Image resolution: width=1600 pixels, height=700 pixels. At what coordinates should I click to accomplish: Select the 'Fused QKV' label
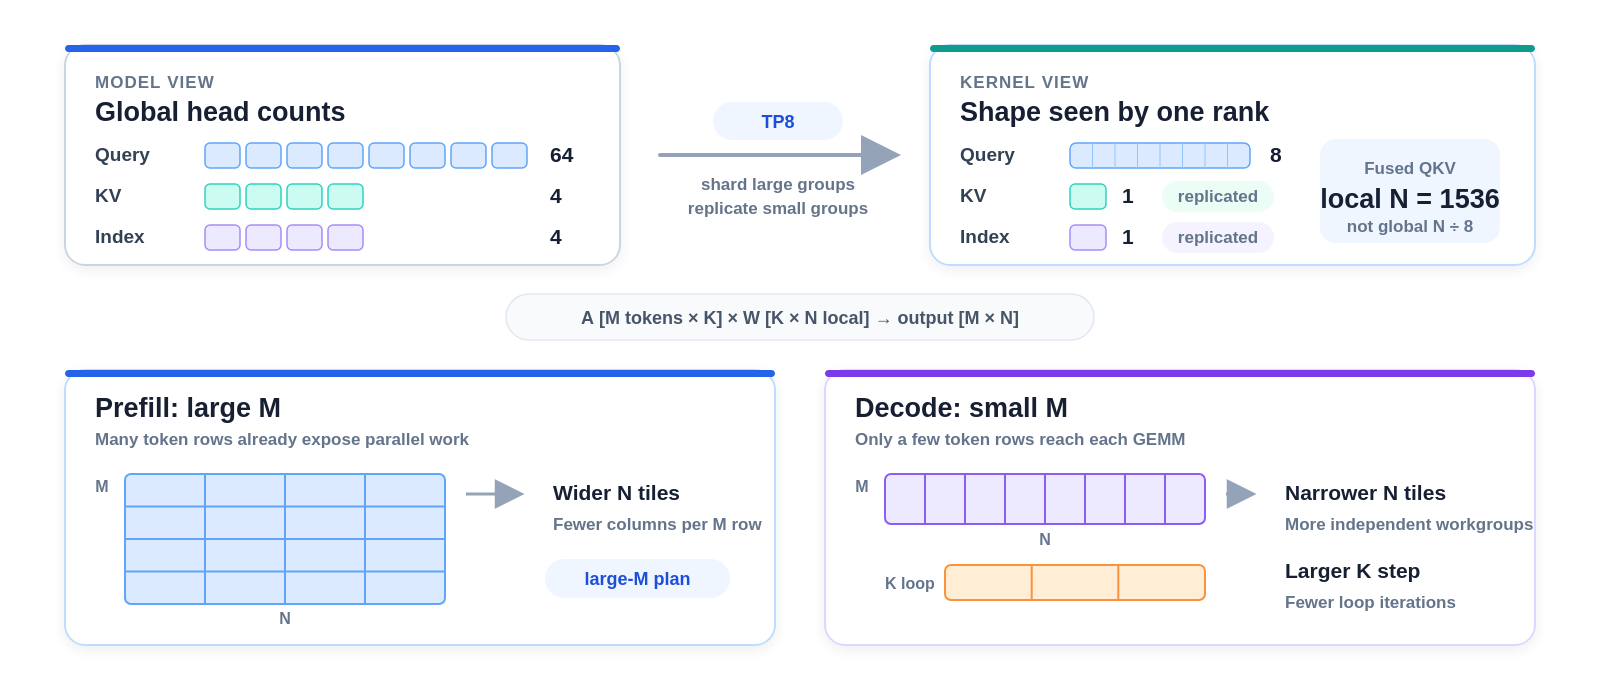[1410, 168]
